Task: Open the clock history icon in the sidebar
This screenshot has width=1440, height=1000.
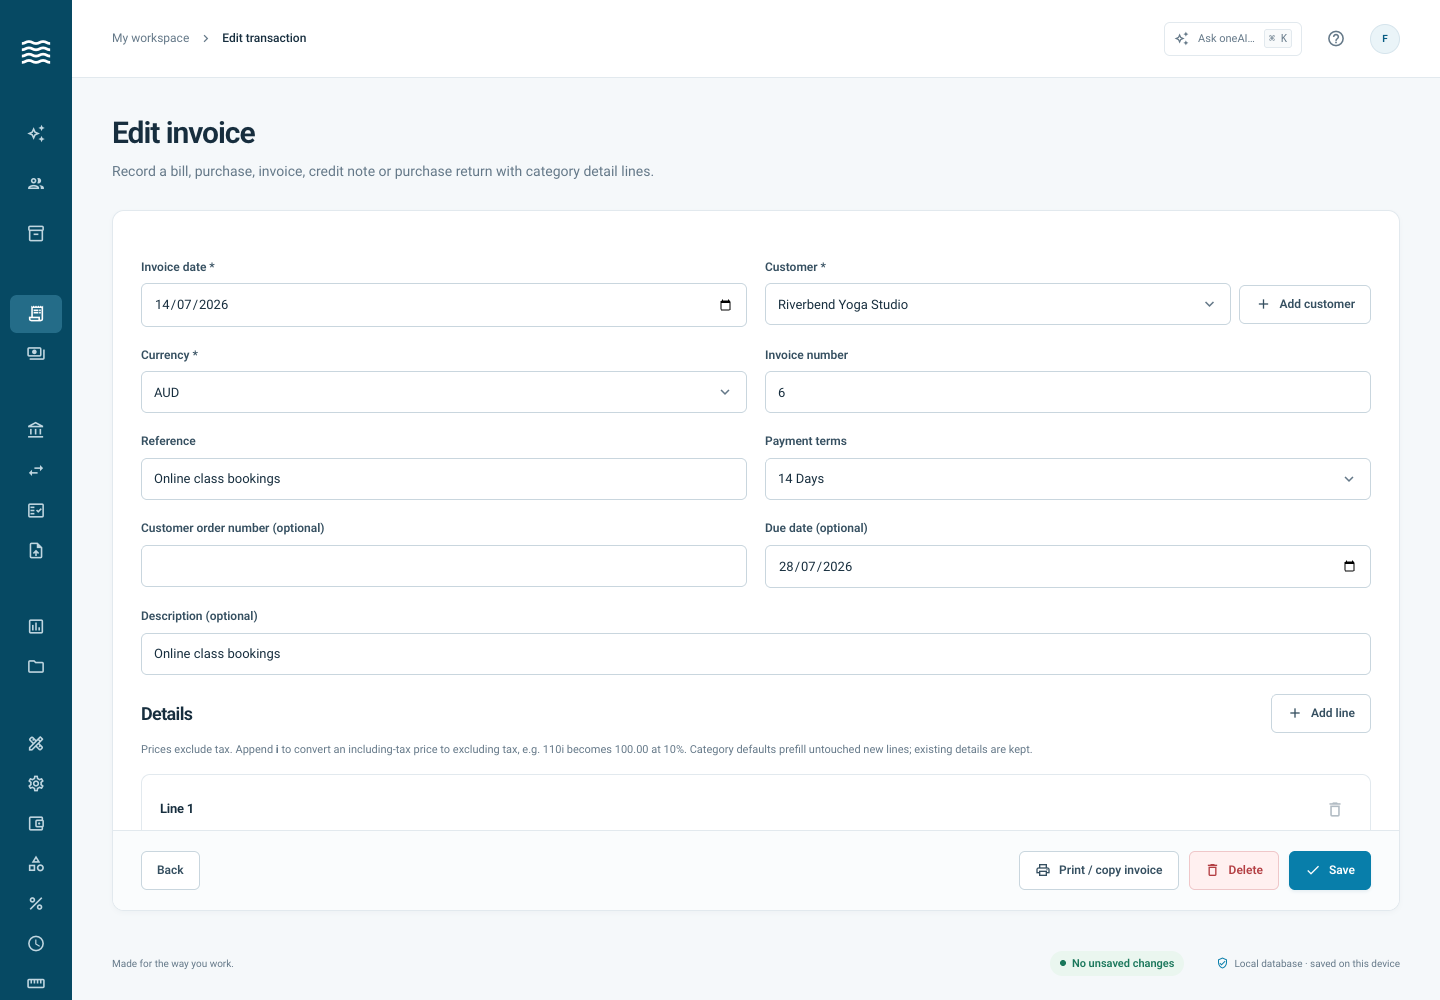Action: 36,943
